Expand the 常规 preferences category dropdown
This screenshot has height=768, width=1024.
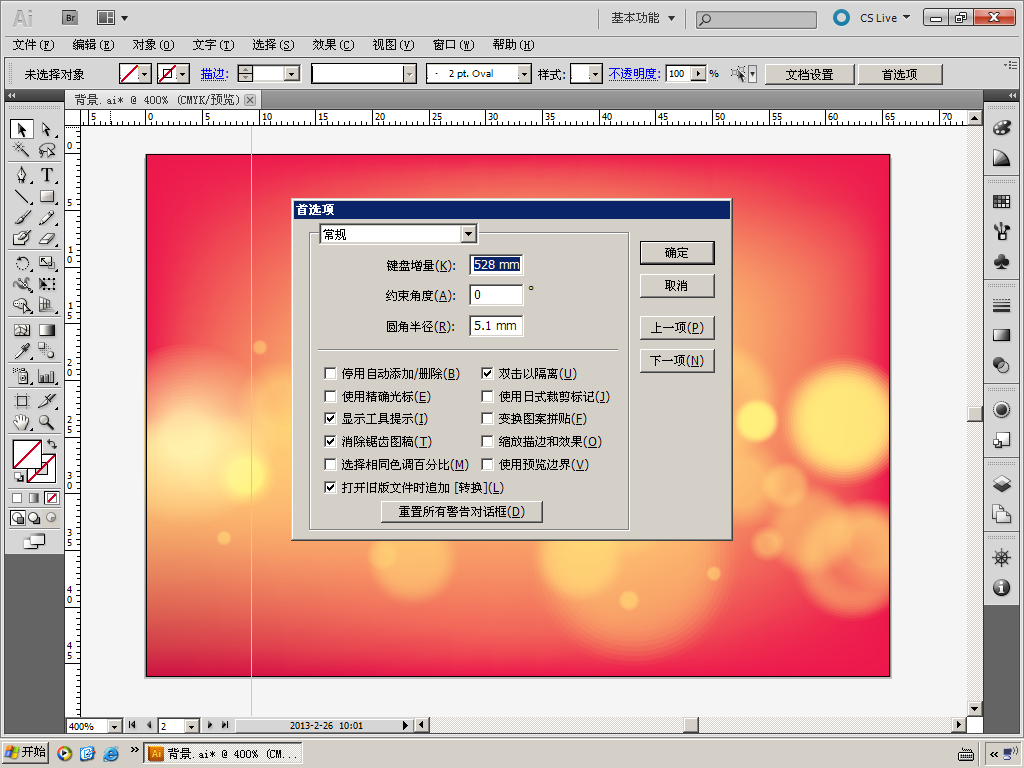click(x=469, y=234)
